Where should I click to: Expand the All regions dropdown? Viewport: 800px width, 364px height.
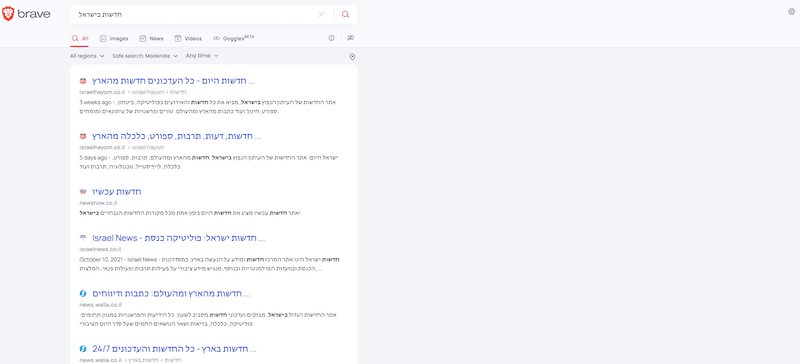point(87,56)
